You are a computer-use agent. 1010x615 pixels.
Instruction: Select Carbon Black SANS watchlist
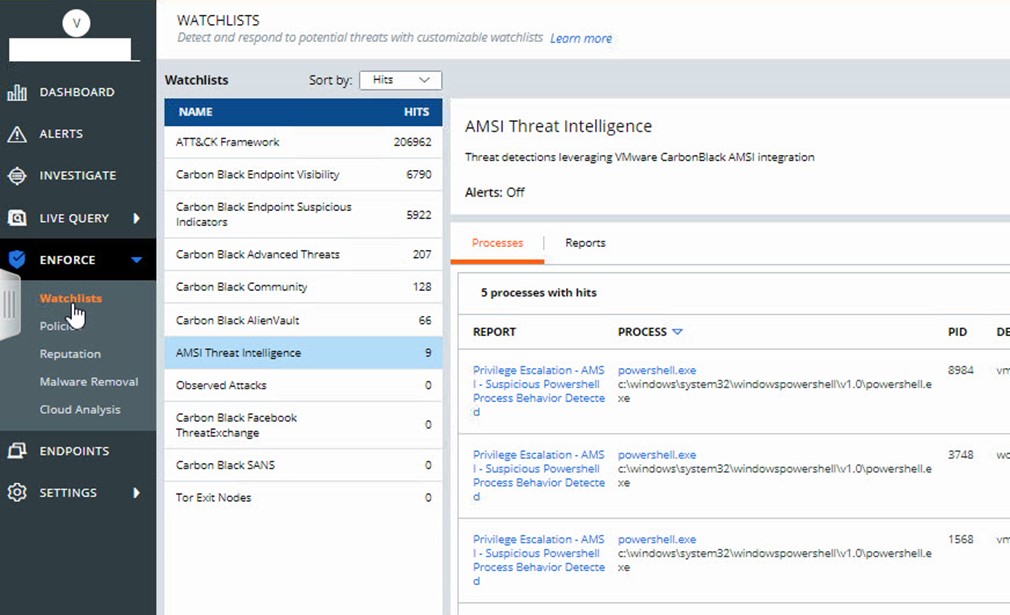pyautogui.click(x=303, y=465)
